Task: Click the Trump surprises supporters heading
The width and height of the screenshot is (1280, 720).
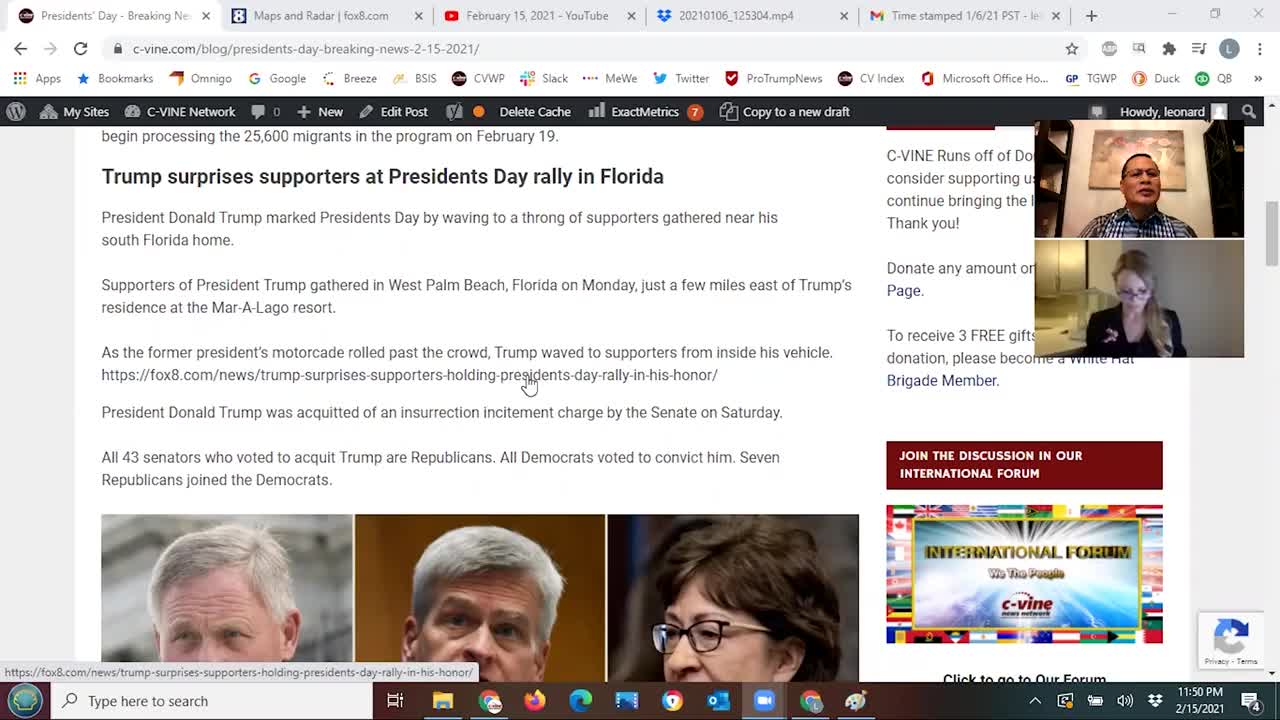Action: point(382,176)
